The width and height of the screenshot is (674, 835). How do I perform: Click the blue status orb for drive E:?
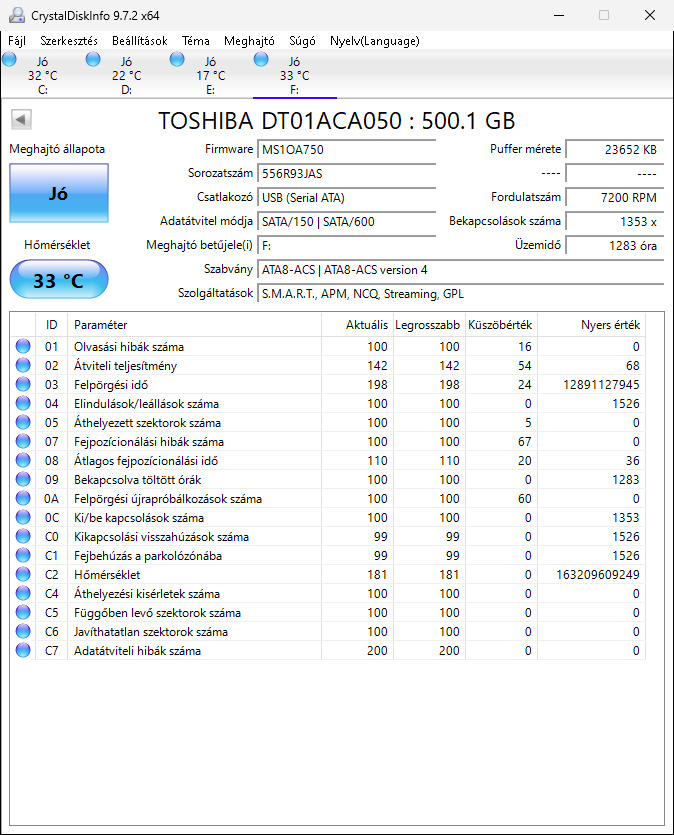(177, 59)
